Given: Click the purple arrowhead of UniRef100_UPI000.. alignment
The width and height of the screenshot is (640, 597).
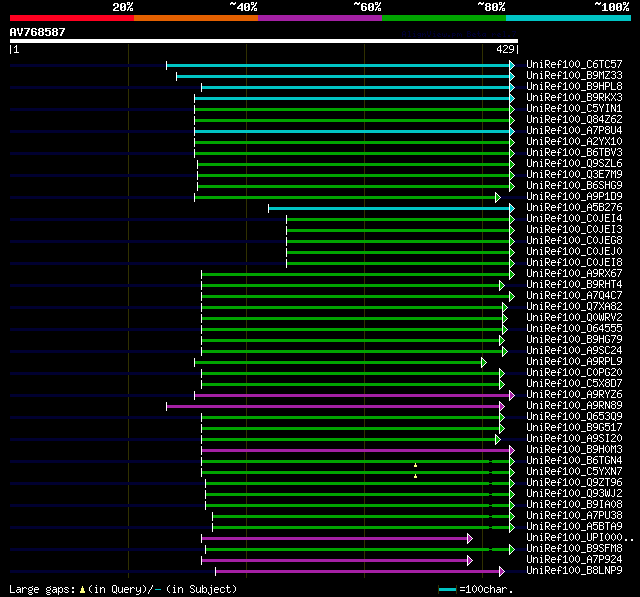Looking at the screenshot, I should [470, 539].
